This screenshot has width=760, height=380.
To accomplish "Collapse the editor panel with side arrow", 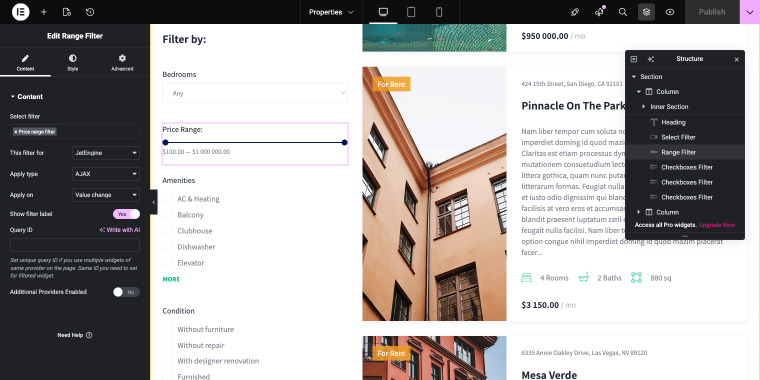I will (x=154, y=202).
